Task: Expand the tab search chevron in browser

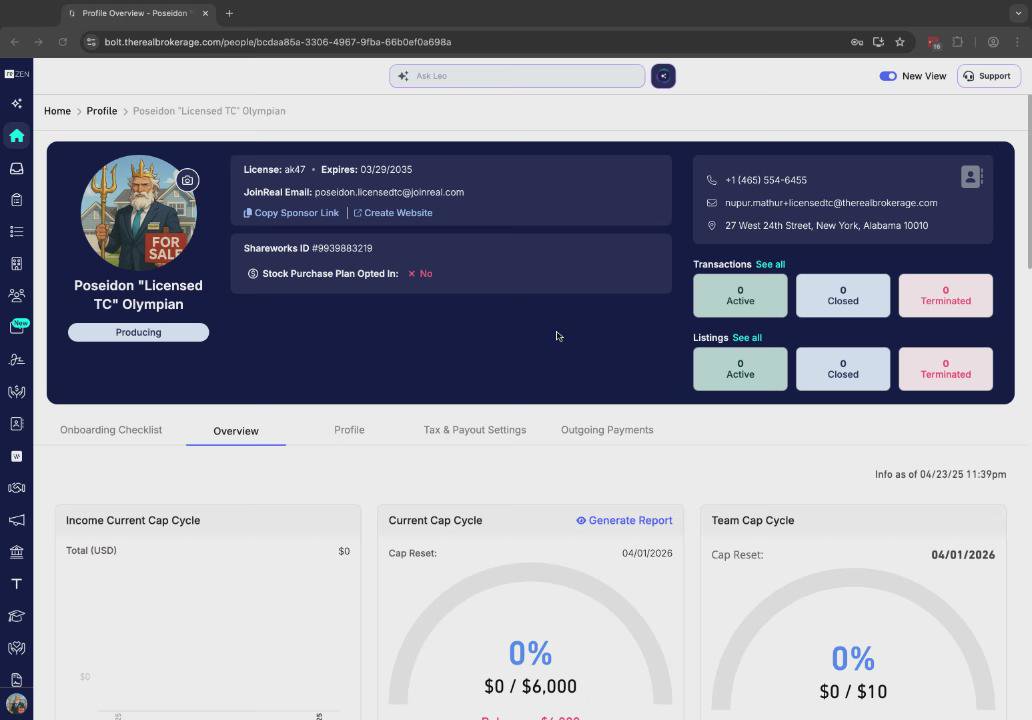Action: [1019, 13]
